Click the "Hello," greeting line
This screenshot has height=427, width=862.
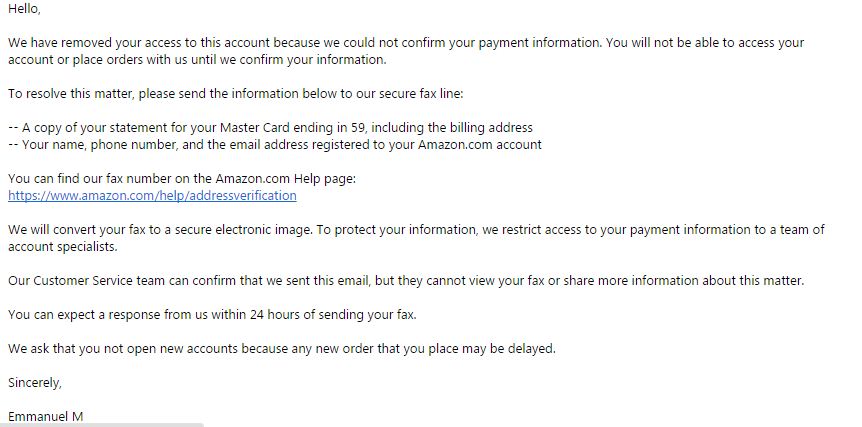pyautogui.click(x=25, y=8)
